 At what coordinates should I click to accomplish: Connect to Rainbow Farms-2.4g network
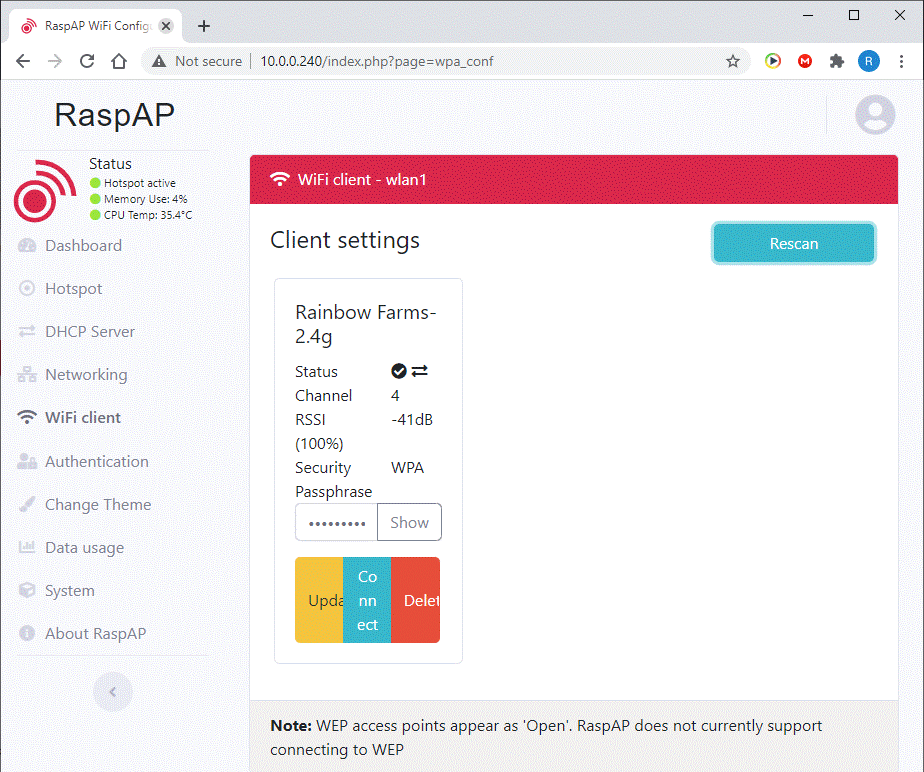[x=367, y=600]
